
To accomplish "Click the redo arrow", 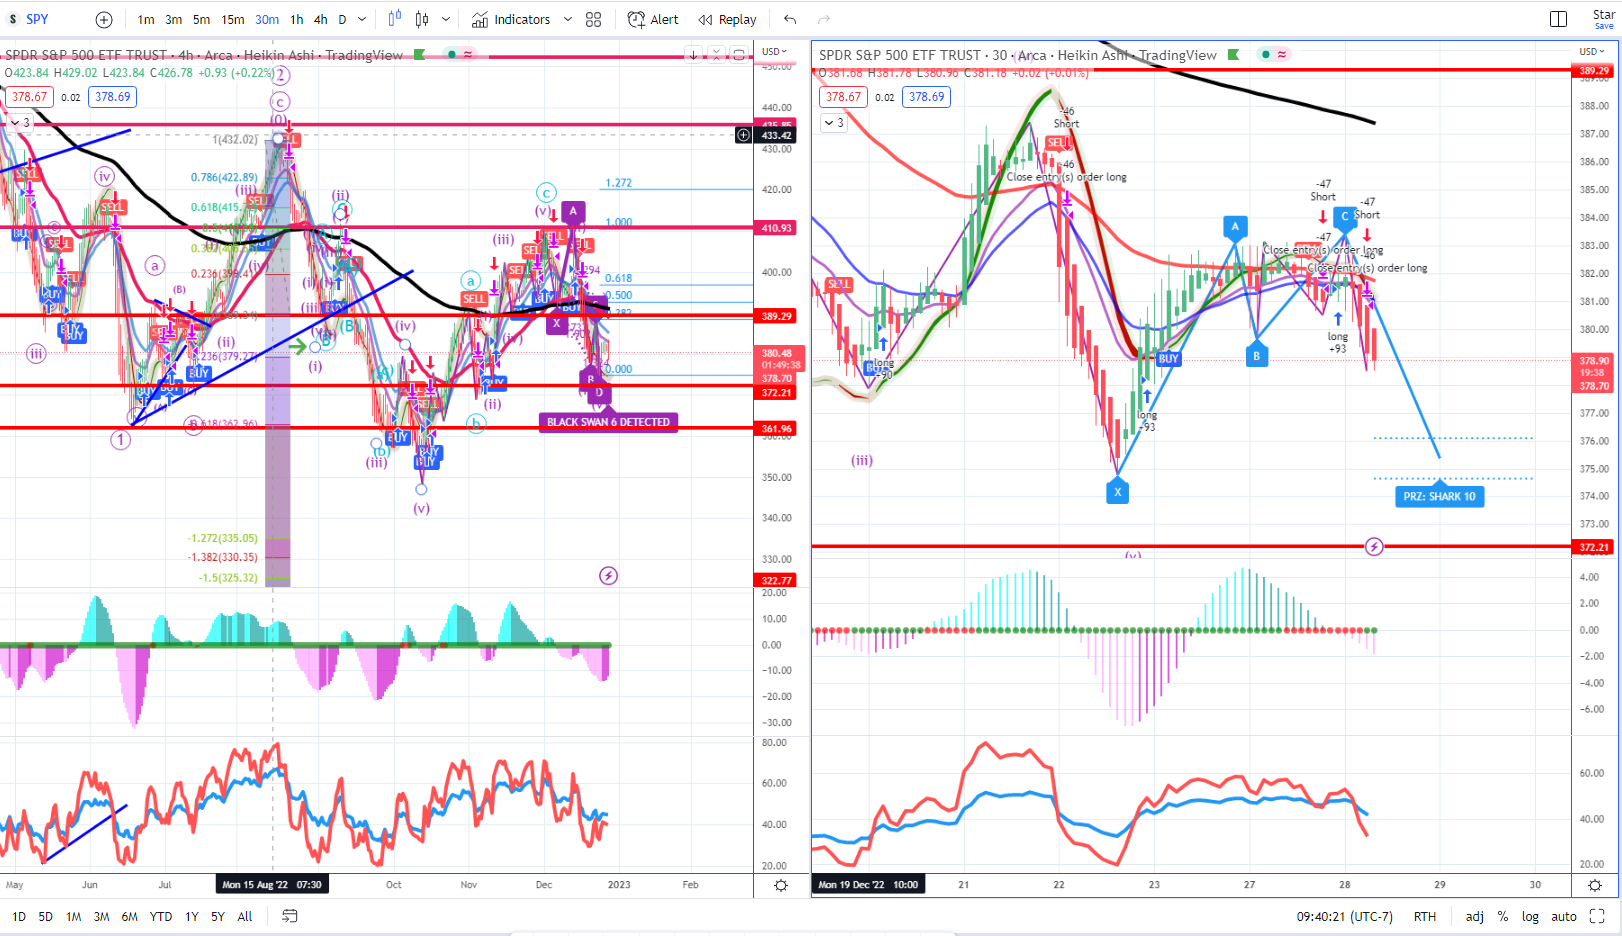I will (x=824, y=19).
